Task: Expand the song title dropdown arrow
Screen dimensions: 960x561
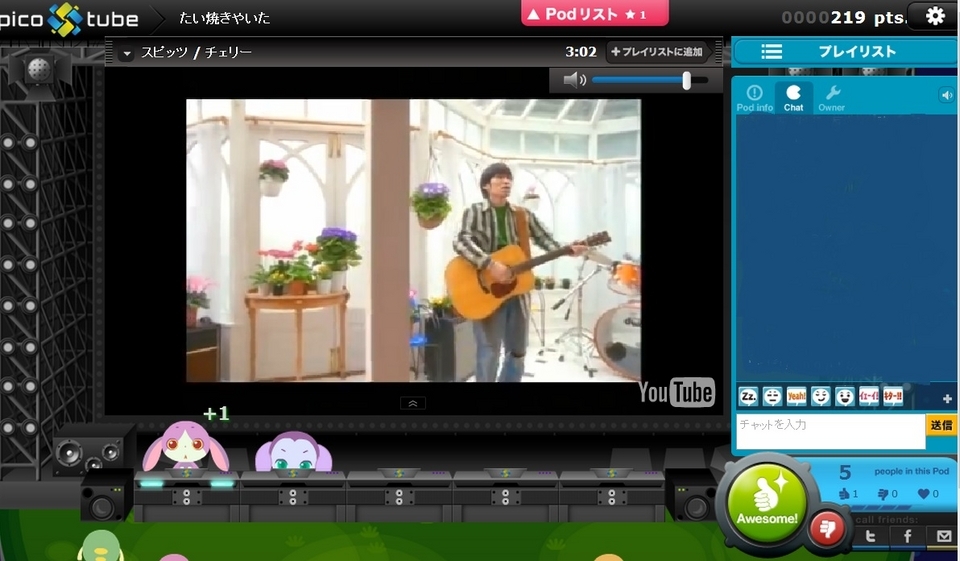Action: (127, 53)
